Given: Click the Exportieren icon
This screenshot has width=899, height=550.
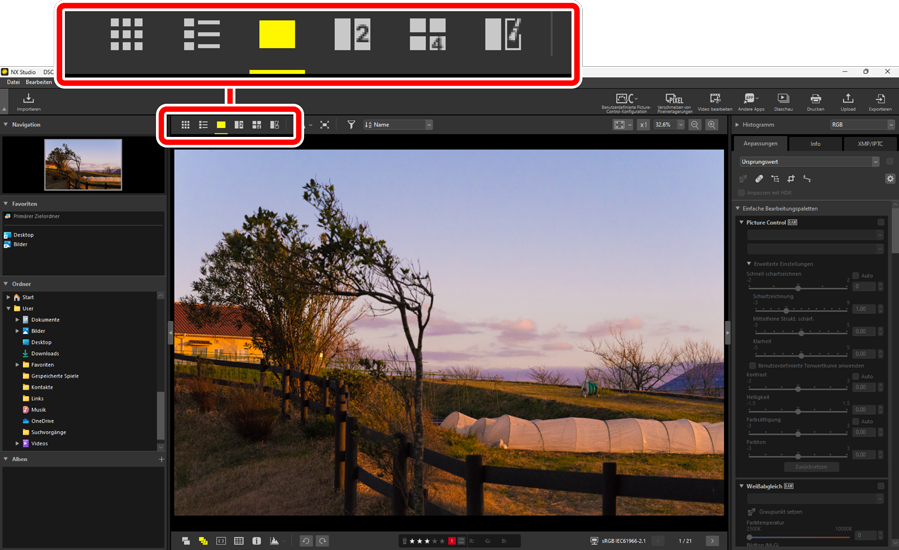Looking at the screenshot, I should tap(880, 102).
